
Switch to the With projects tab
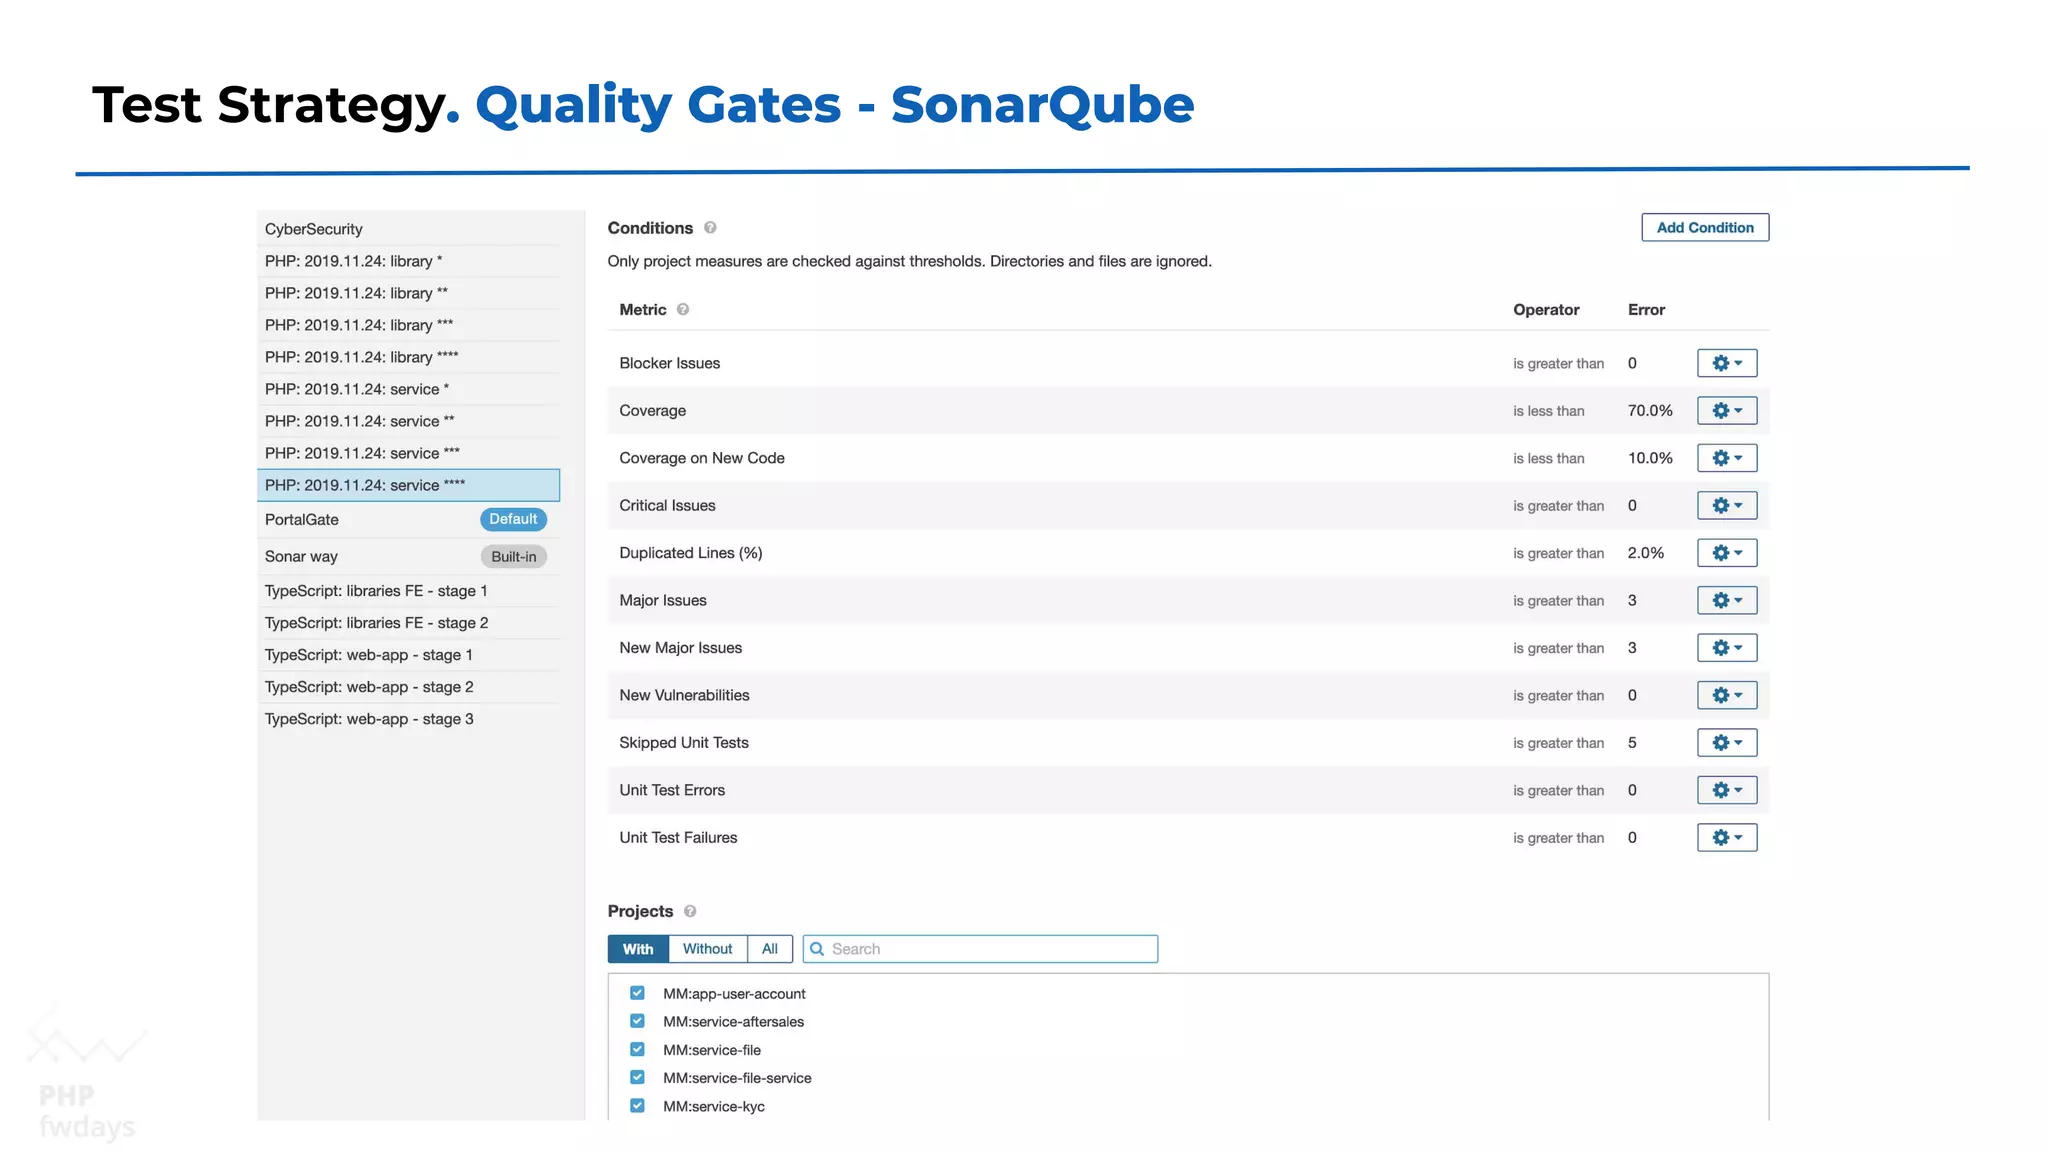click(x=638, y=949)
